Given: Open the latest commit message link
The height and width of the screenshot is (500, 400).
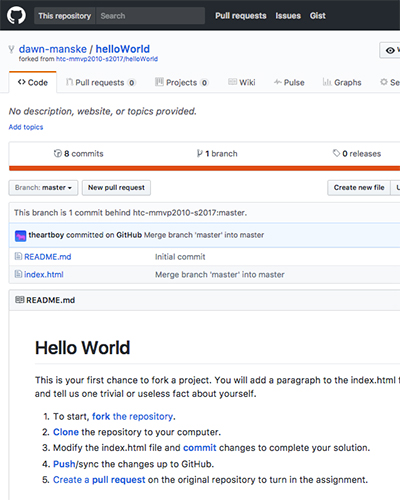Looking at the screenshot, I should pos(204,235).
